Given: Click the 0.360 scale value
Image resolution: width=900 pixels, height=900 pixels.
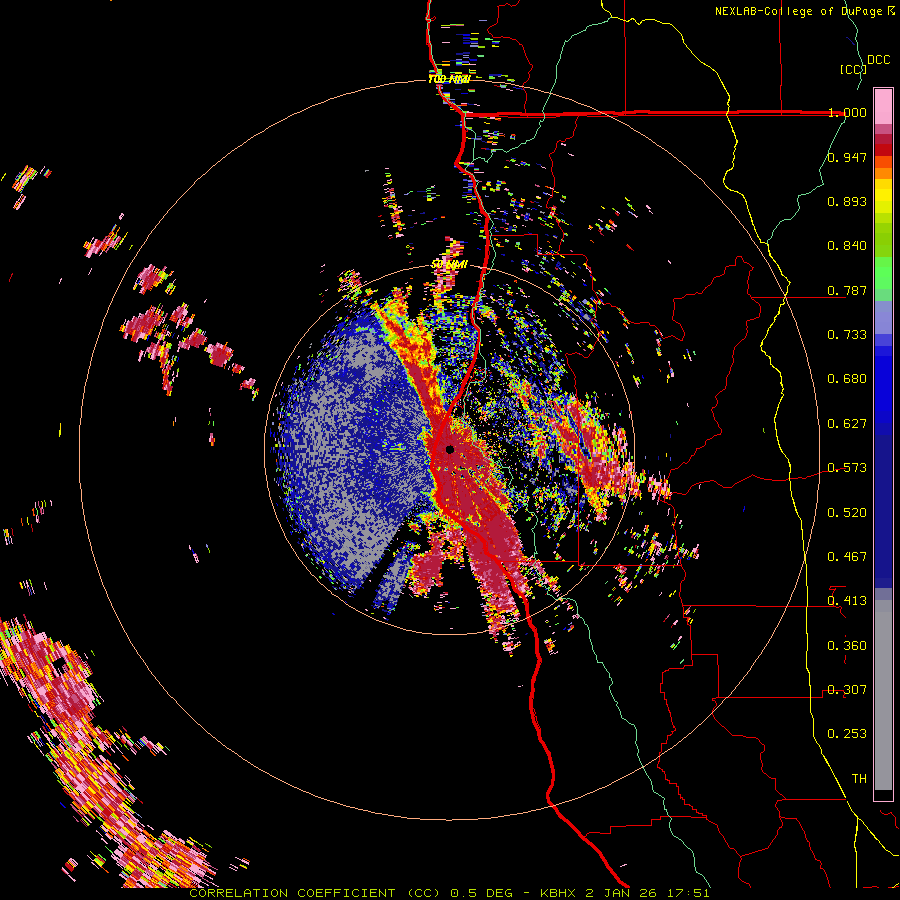Looking at the screenshot, I should pos(847,646).
